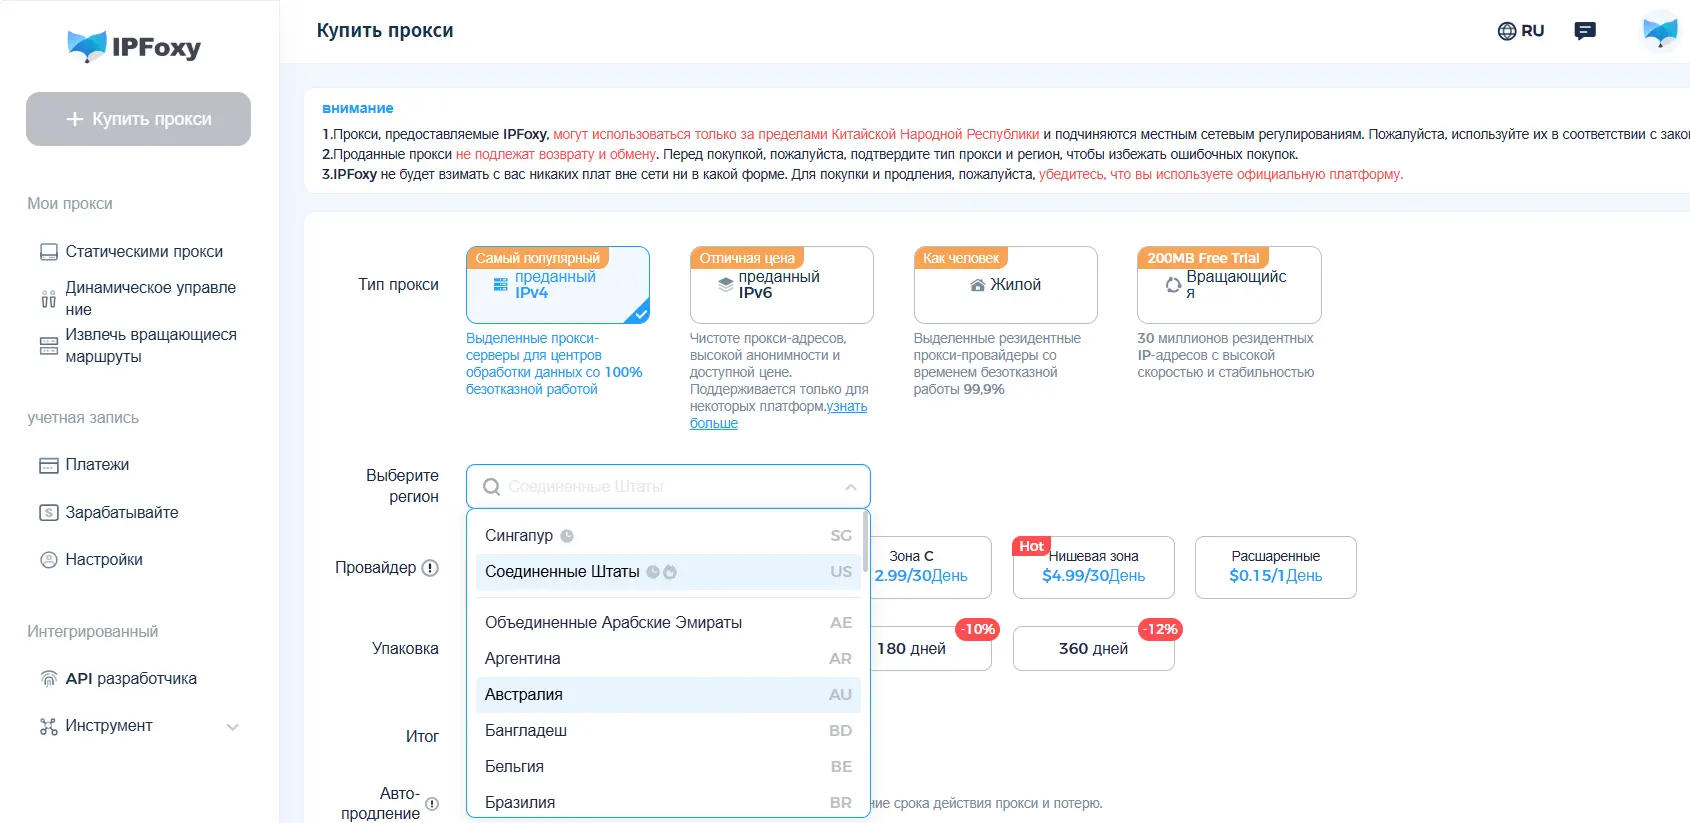Screen dimensions: 1690x823
Task: Select the Жилой proxy type
Action: point(1005,285)
